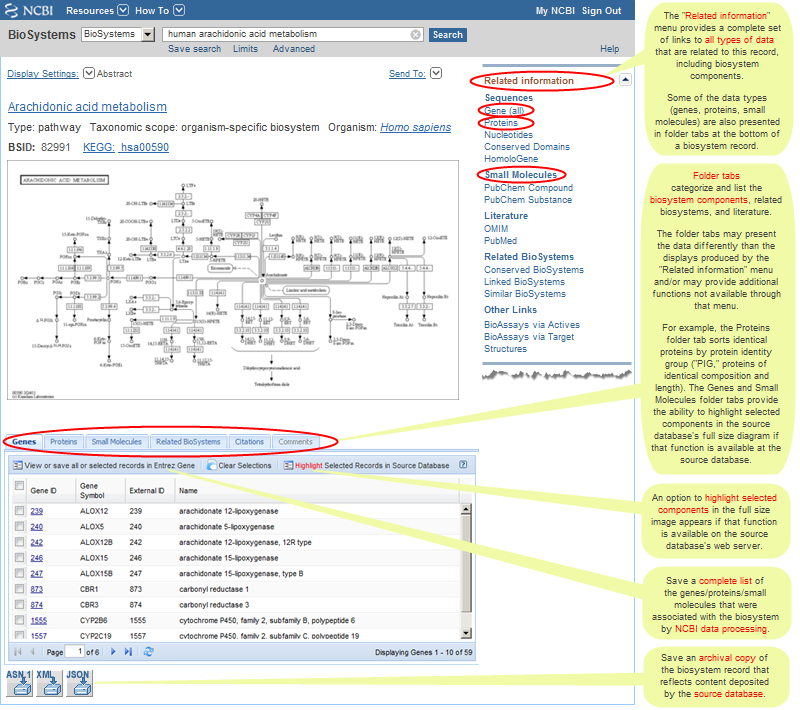Open the Limits link
This screenshot has width=800, height=710.
pos(245,49)
